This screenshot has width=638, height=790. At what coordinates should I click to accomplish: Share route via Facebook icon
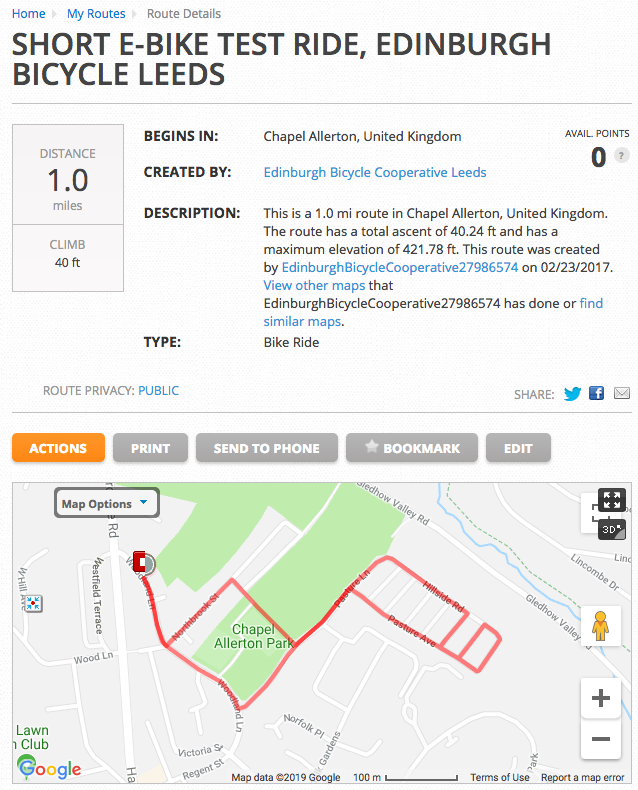pos(597,394)
